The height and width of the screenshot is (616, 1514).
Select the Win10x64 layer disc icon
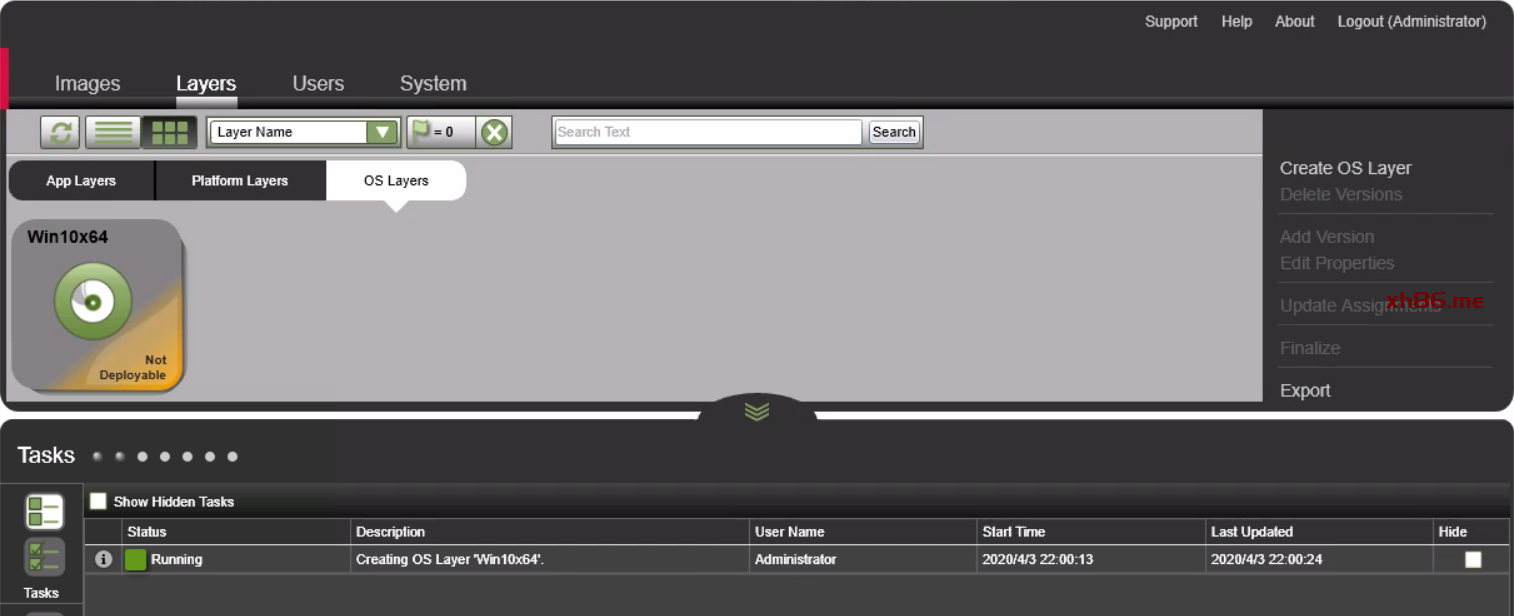coord(93,301)
